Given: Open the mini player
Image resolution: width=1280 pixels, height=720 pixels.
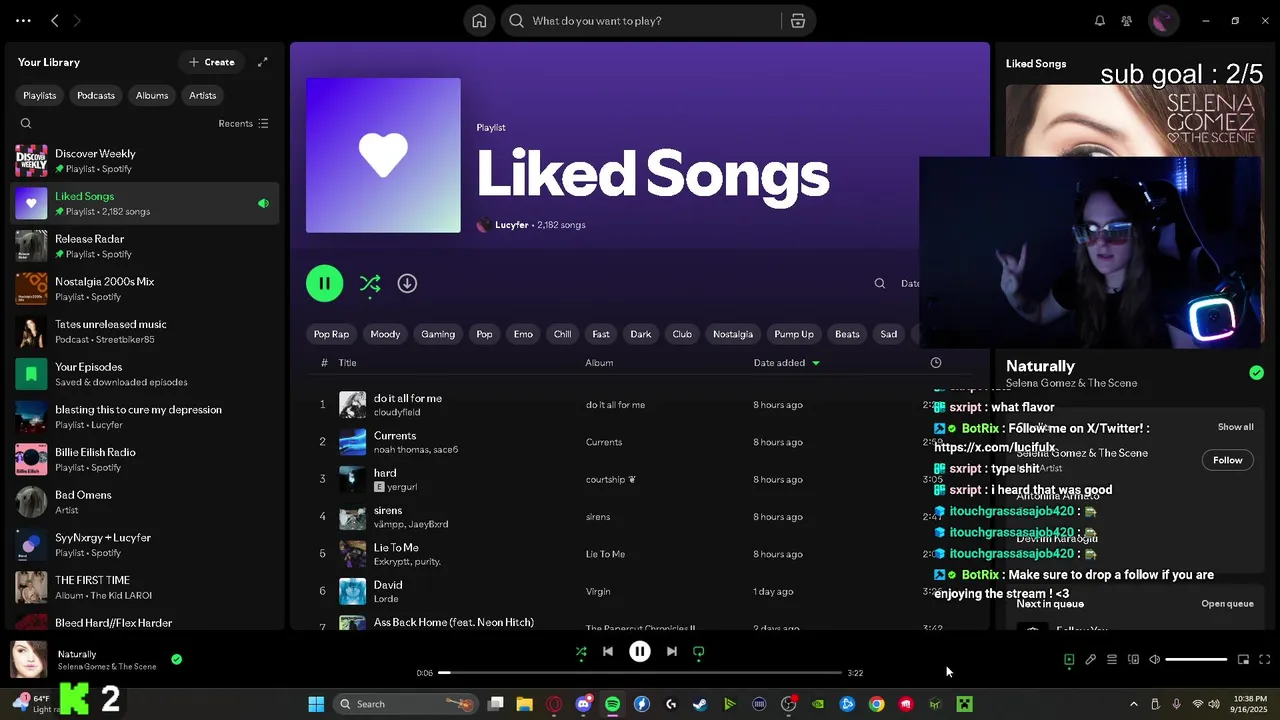Looking at the screenshot, I should [1243, 660].
